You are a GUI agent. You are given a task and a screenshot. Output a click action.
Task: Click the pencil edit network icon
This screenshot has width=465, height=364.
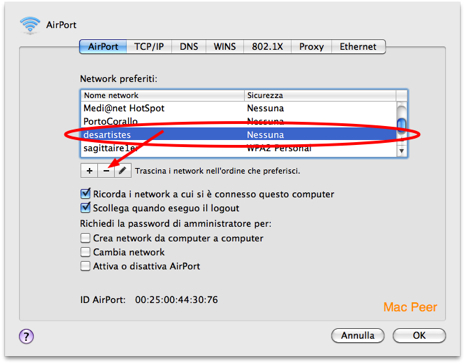tap(123, 171)
